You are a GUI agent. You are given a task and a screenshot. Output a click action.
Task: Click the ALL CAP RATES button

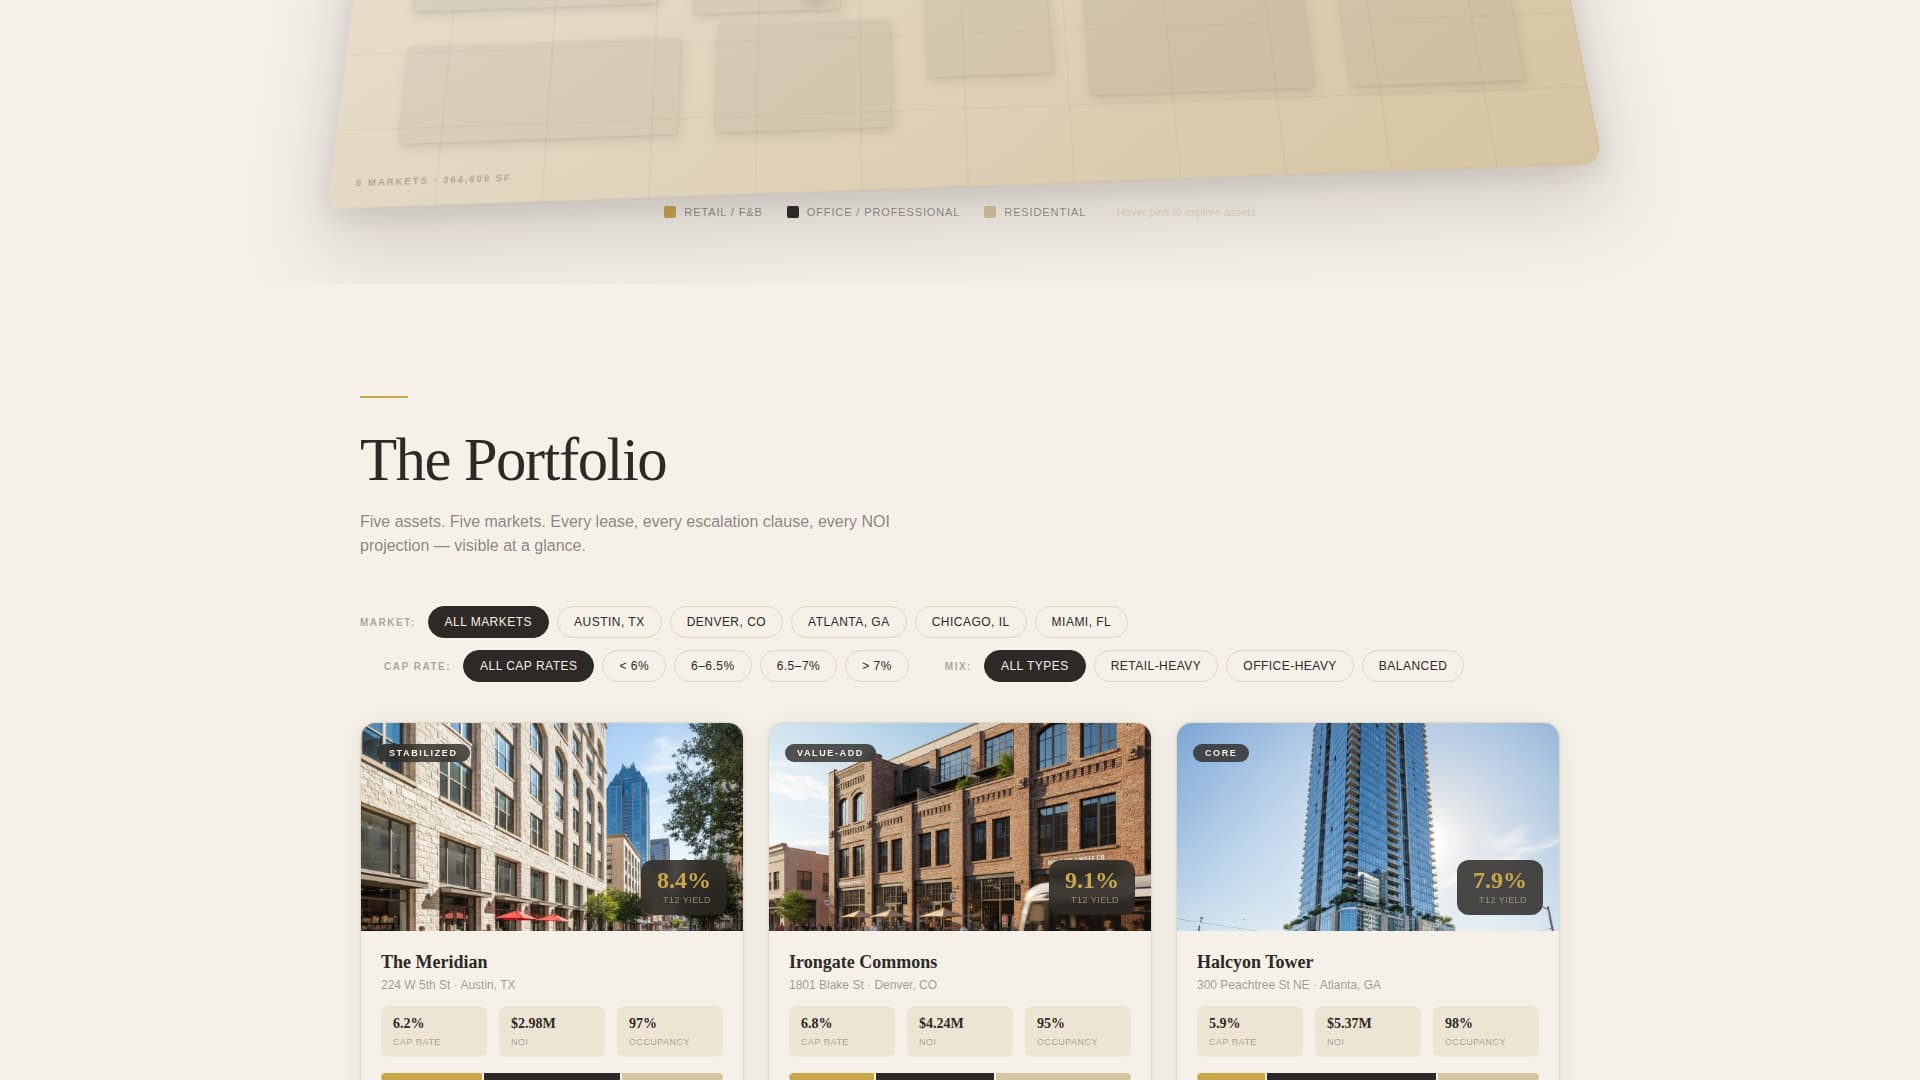[527, 665]
